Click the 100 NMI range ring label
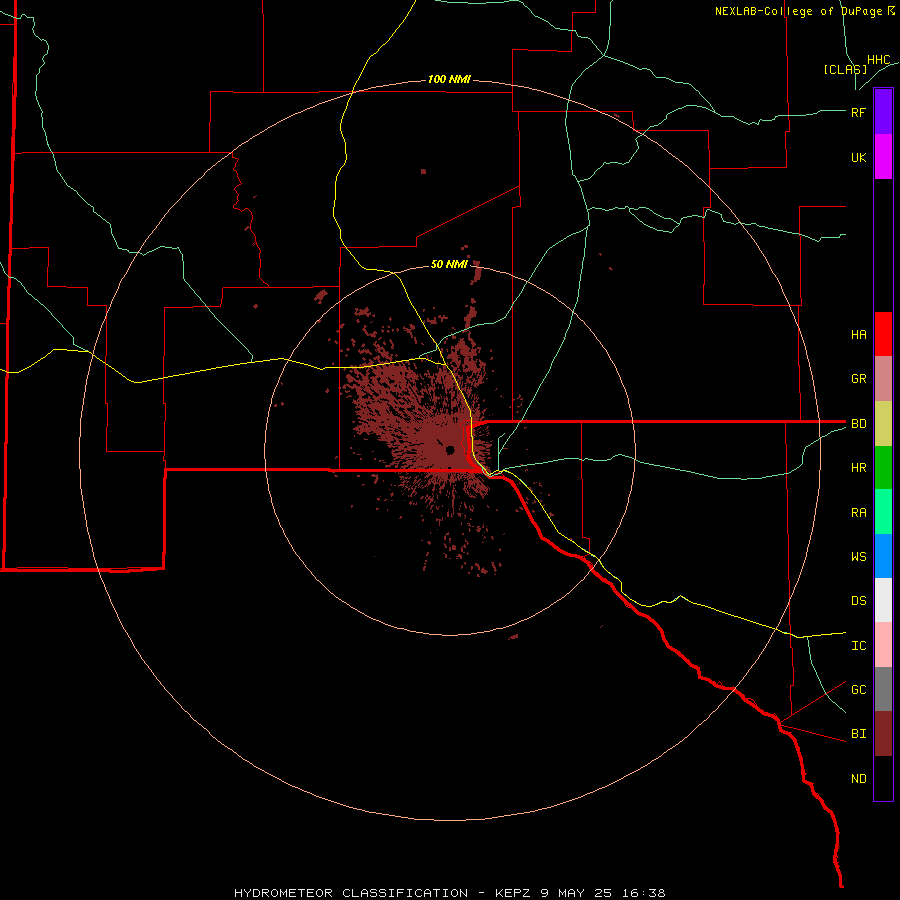 pyautogui.click(x=449, y=79)
